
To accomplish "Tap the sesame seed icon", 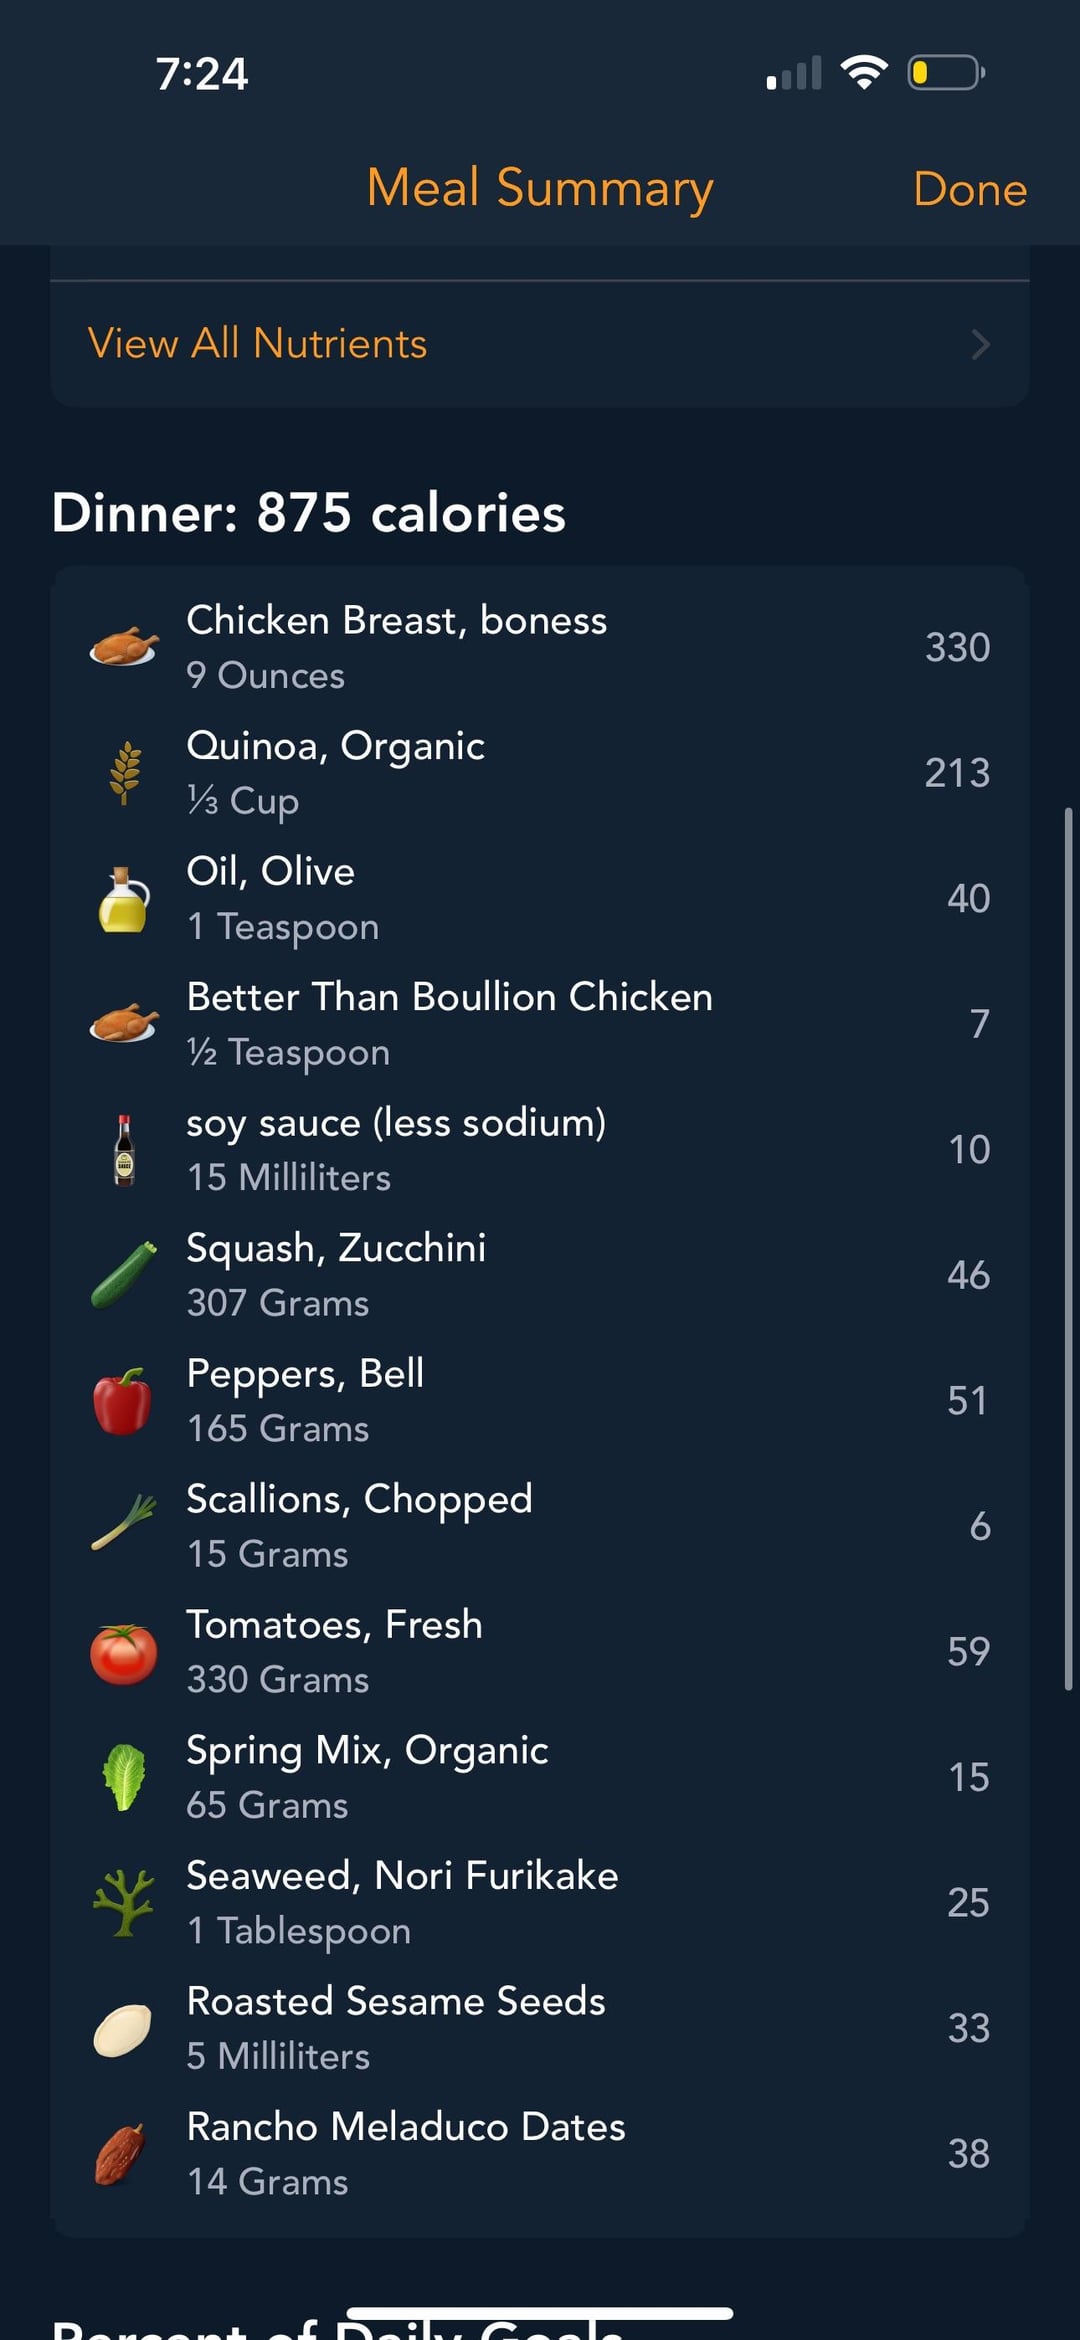I will 123,2030.
